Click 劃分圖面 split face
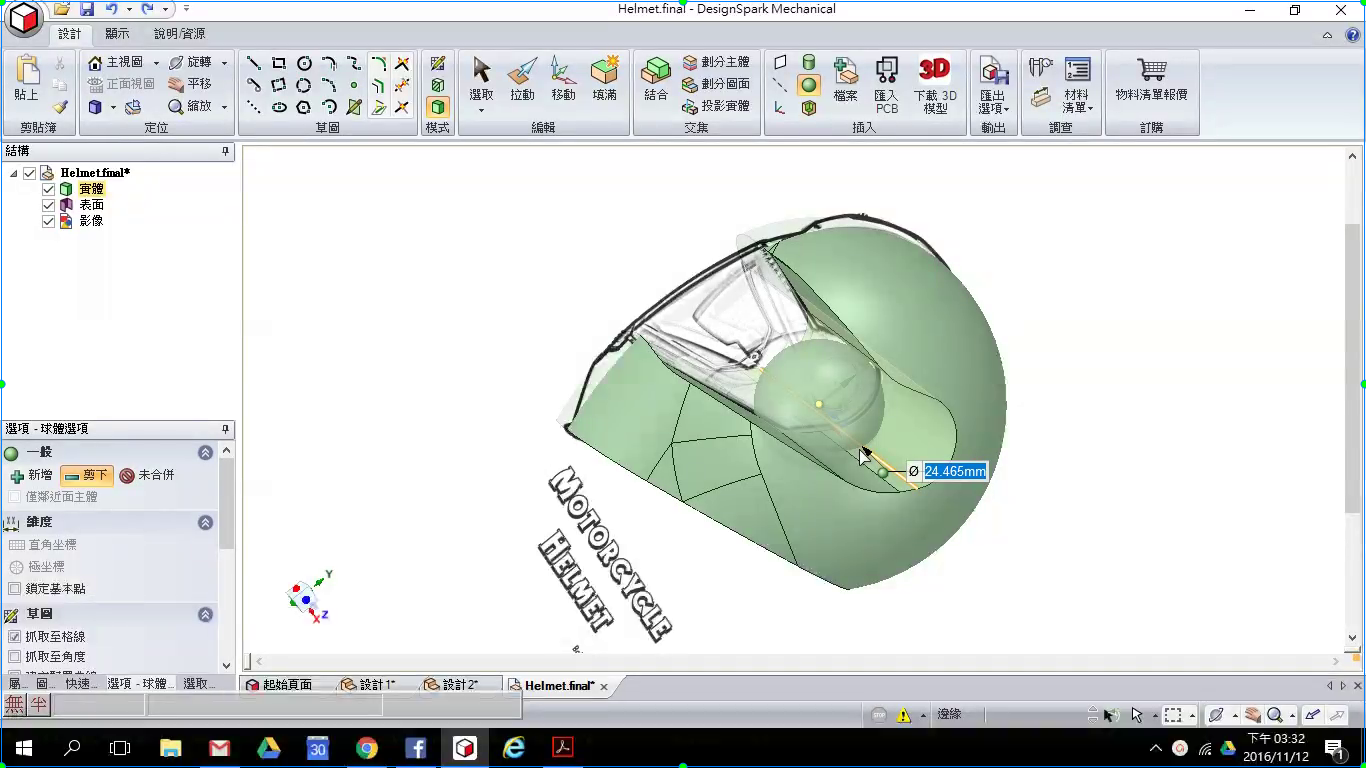The height and width of the screenshot is (768, 1366). (715, 84)
